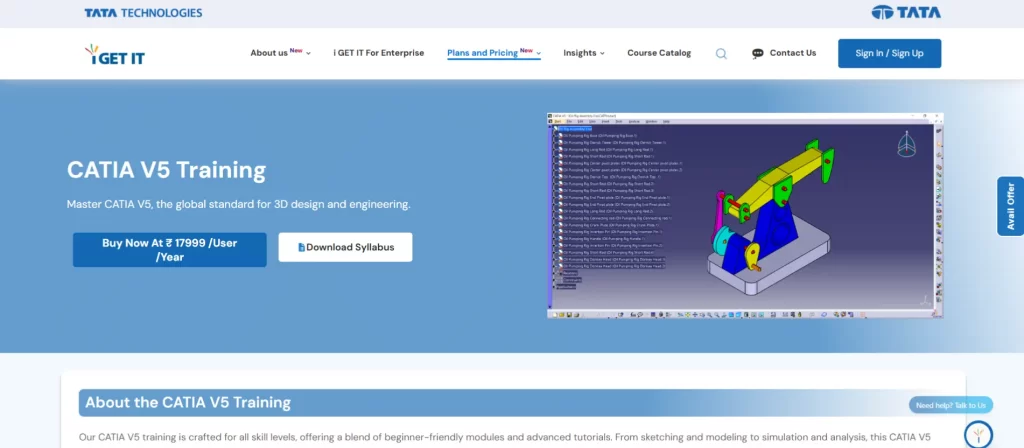Open the Contact Us link
1024x448 pixels.
(x=793, y=53)
